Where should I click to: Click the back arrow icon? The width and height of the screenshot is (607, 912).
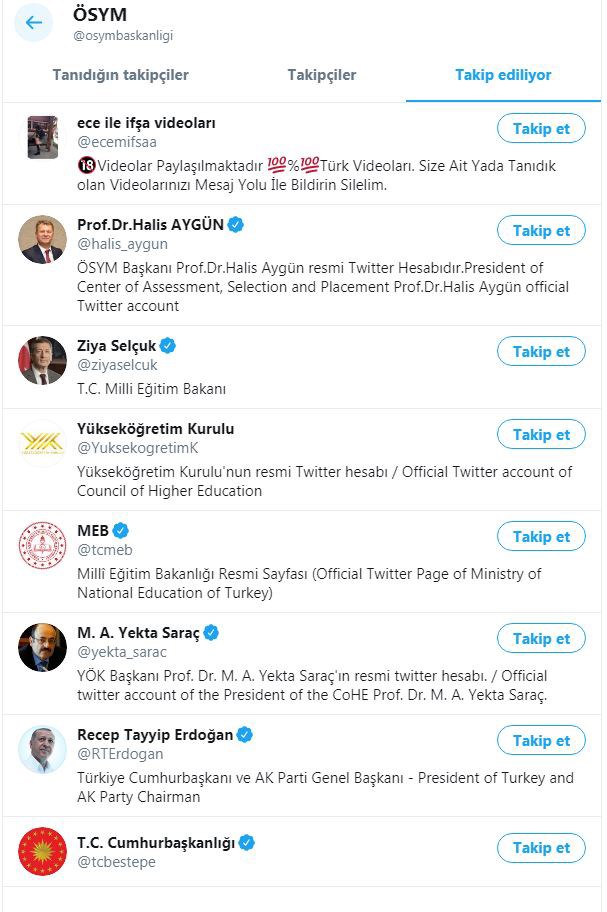coord(34,23)
